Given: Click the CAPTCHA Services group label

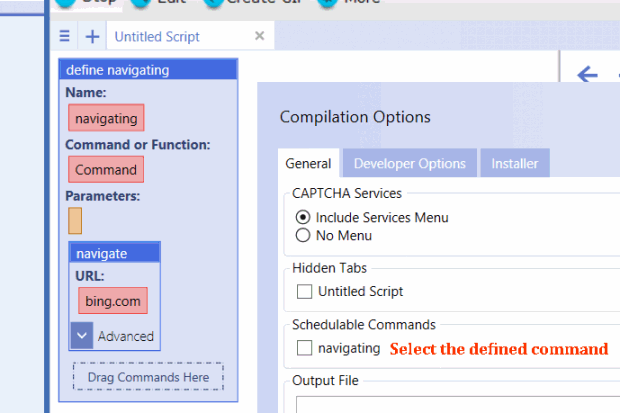Looking at the screenshot, I should (x=347, y=193).
